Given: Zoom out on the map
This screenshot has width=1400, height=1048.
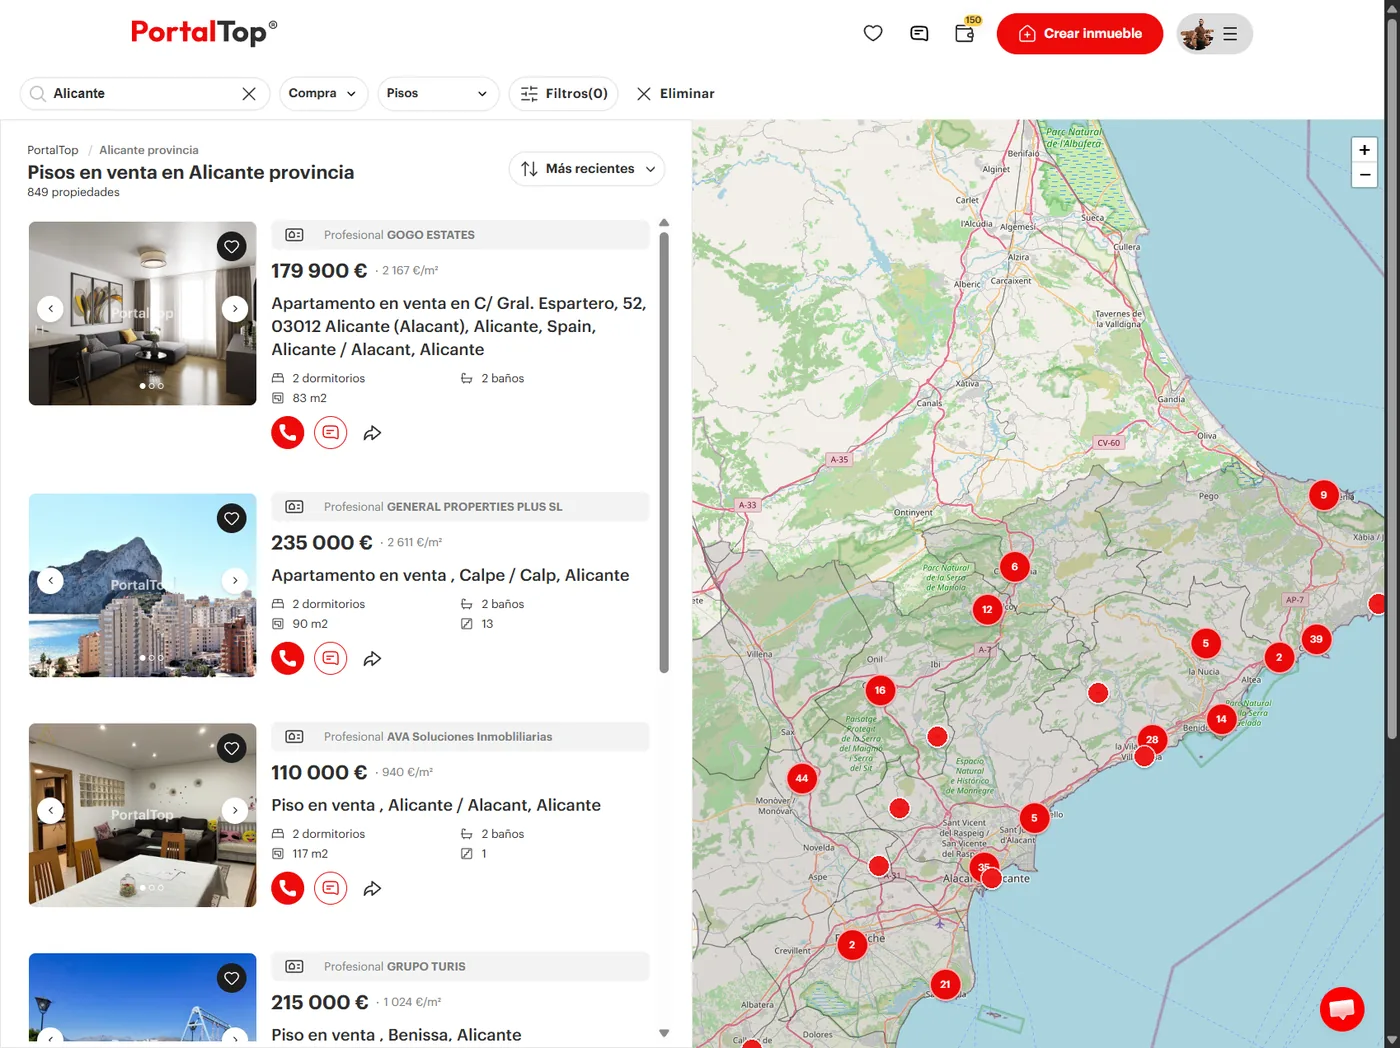Looking at the screenshot, I should pyautogui.click(x=1364, y=175).
